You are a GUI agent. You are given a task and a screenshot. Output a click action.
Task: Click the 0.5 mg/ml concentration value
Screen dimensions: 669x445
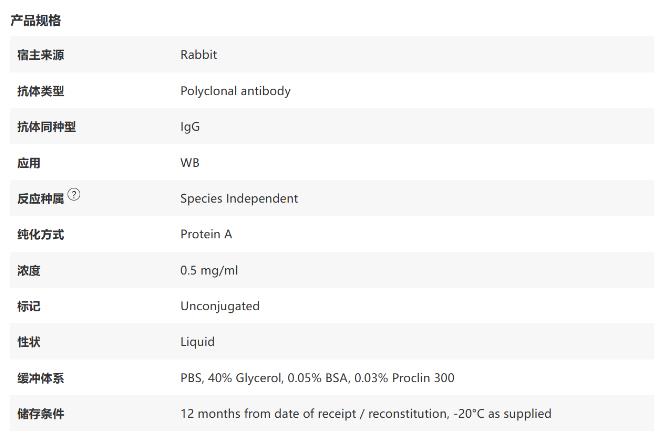[209, 270]
